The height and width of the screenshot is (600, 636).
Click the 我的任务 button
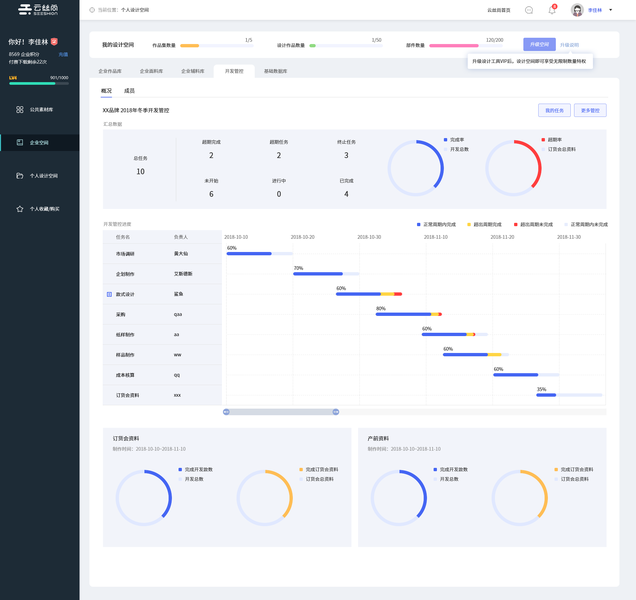point(554,110)
